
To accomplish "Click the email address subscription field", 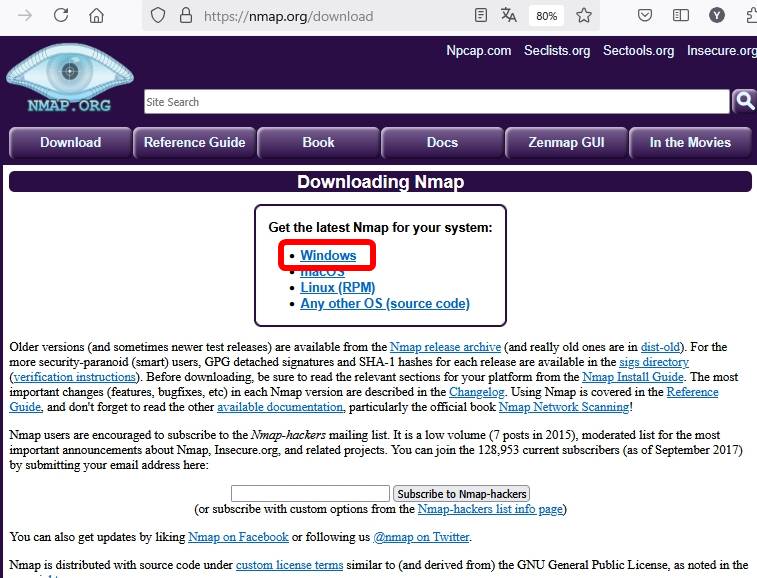I will [x=310, y=493].
